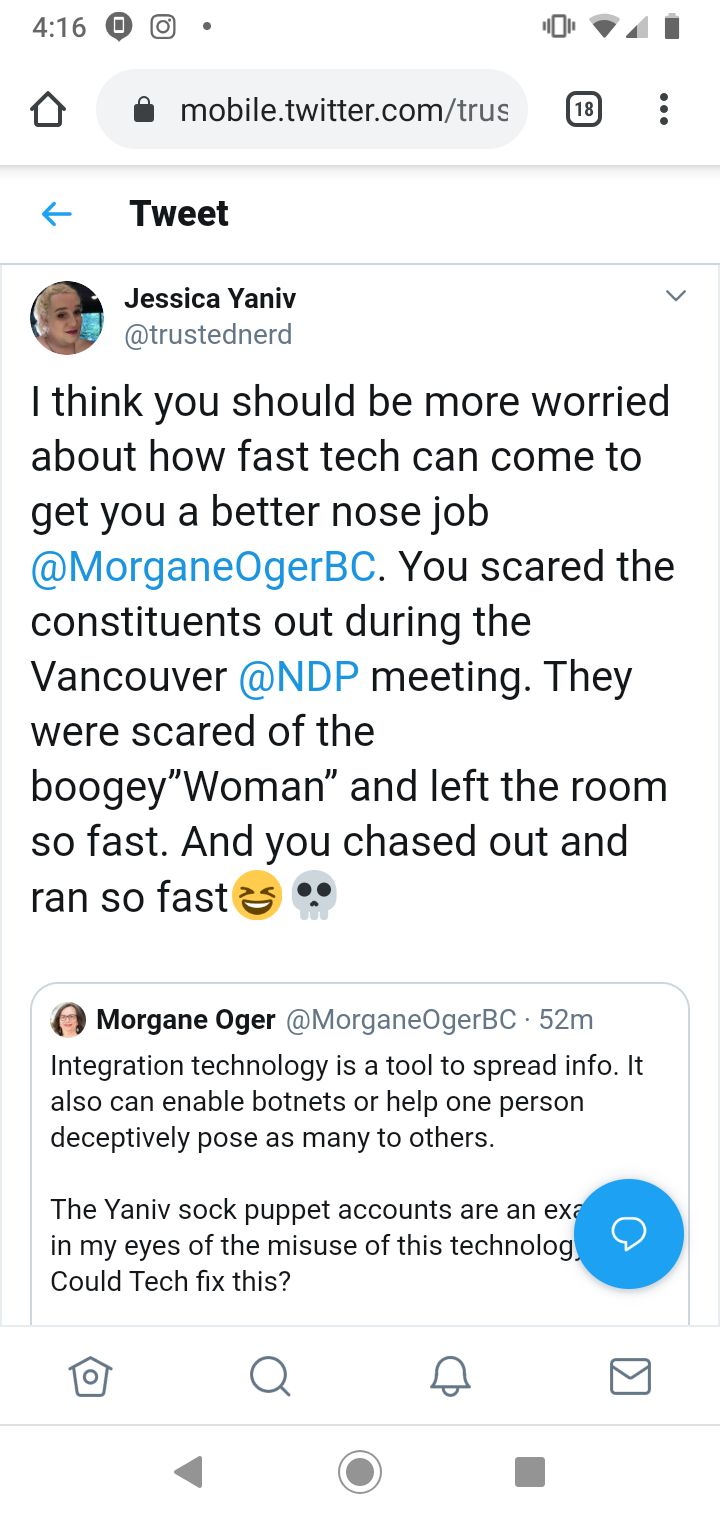Tap the @NDP mention link
Image resolution: width=720 pixels, height=1520 pixels.
coord(298,677)
